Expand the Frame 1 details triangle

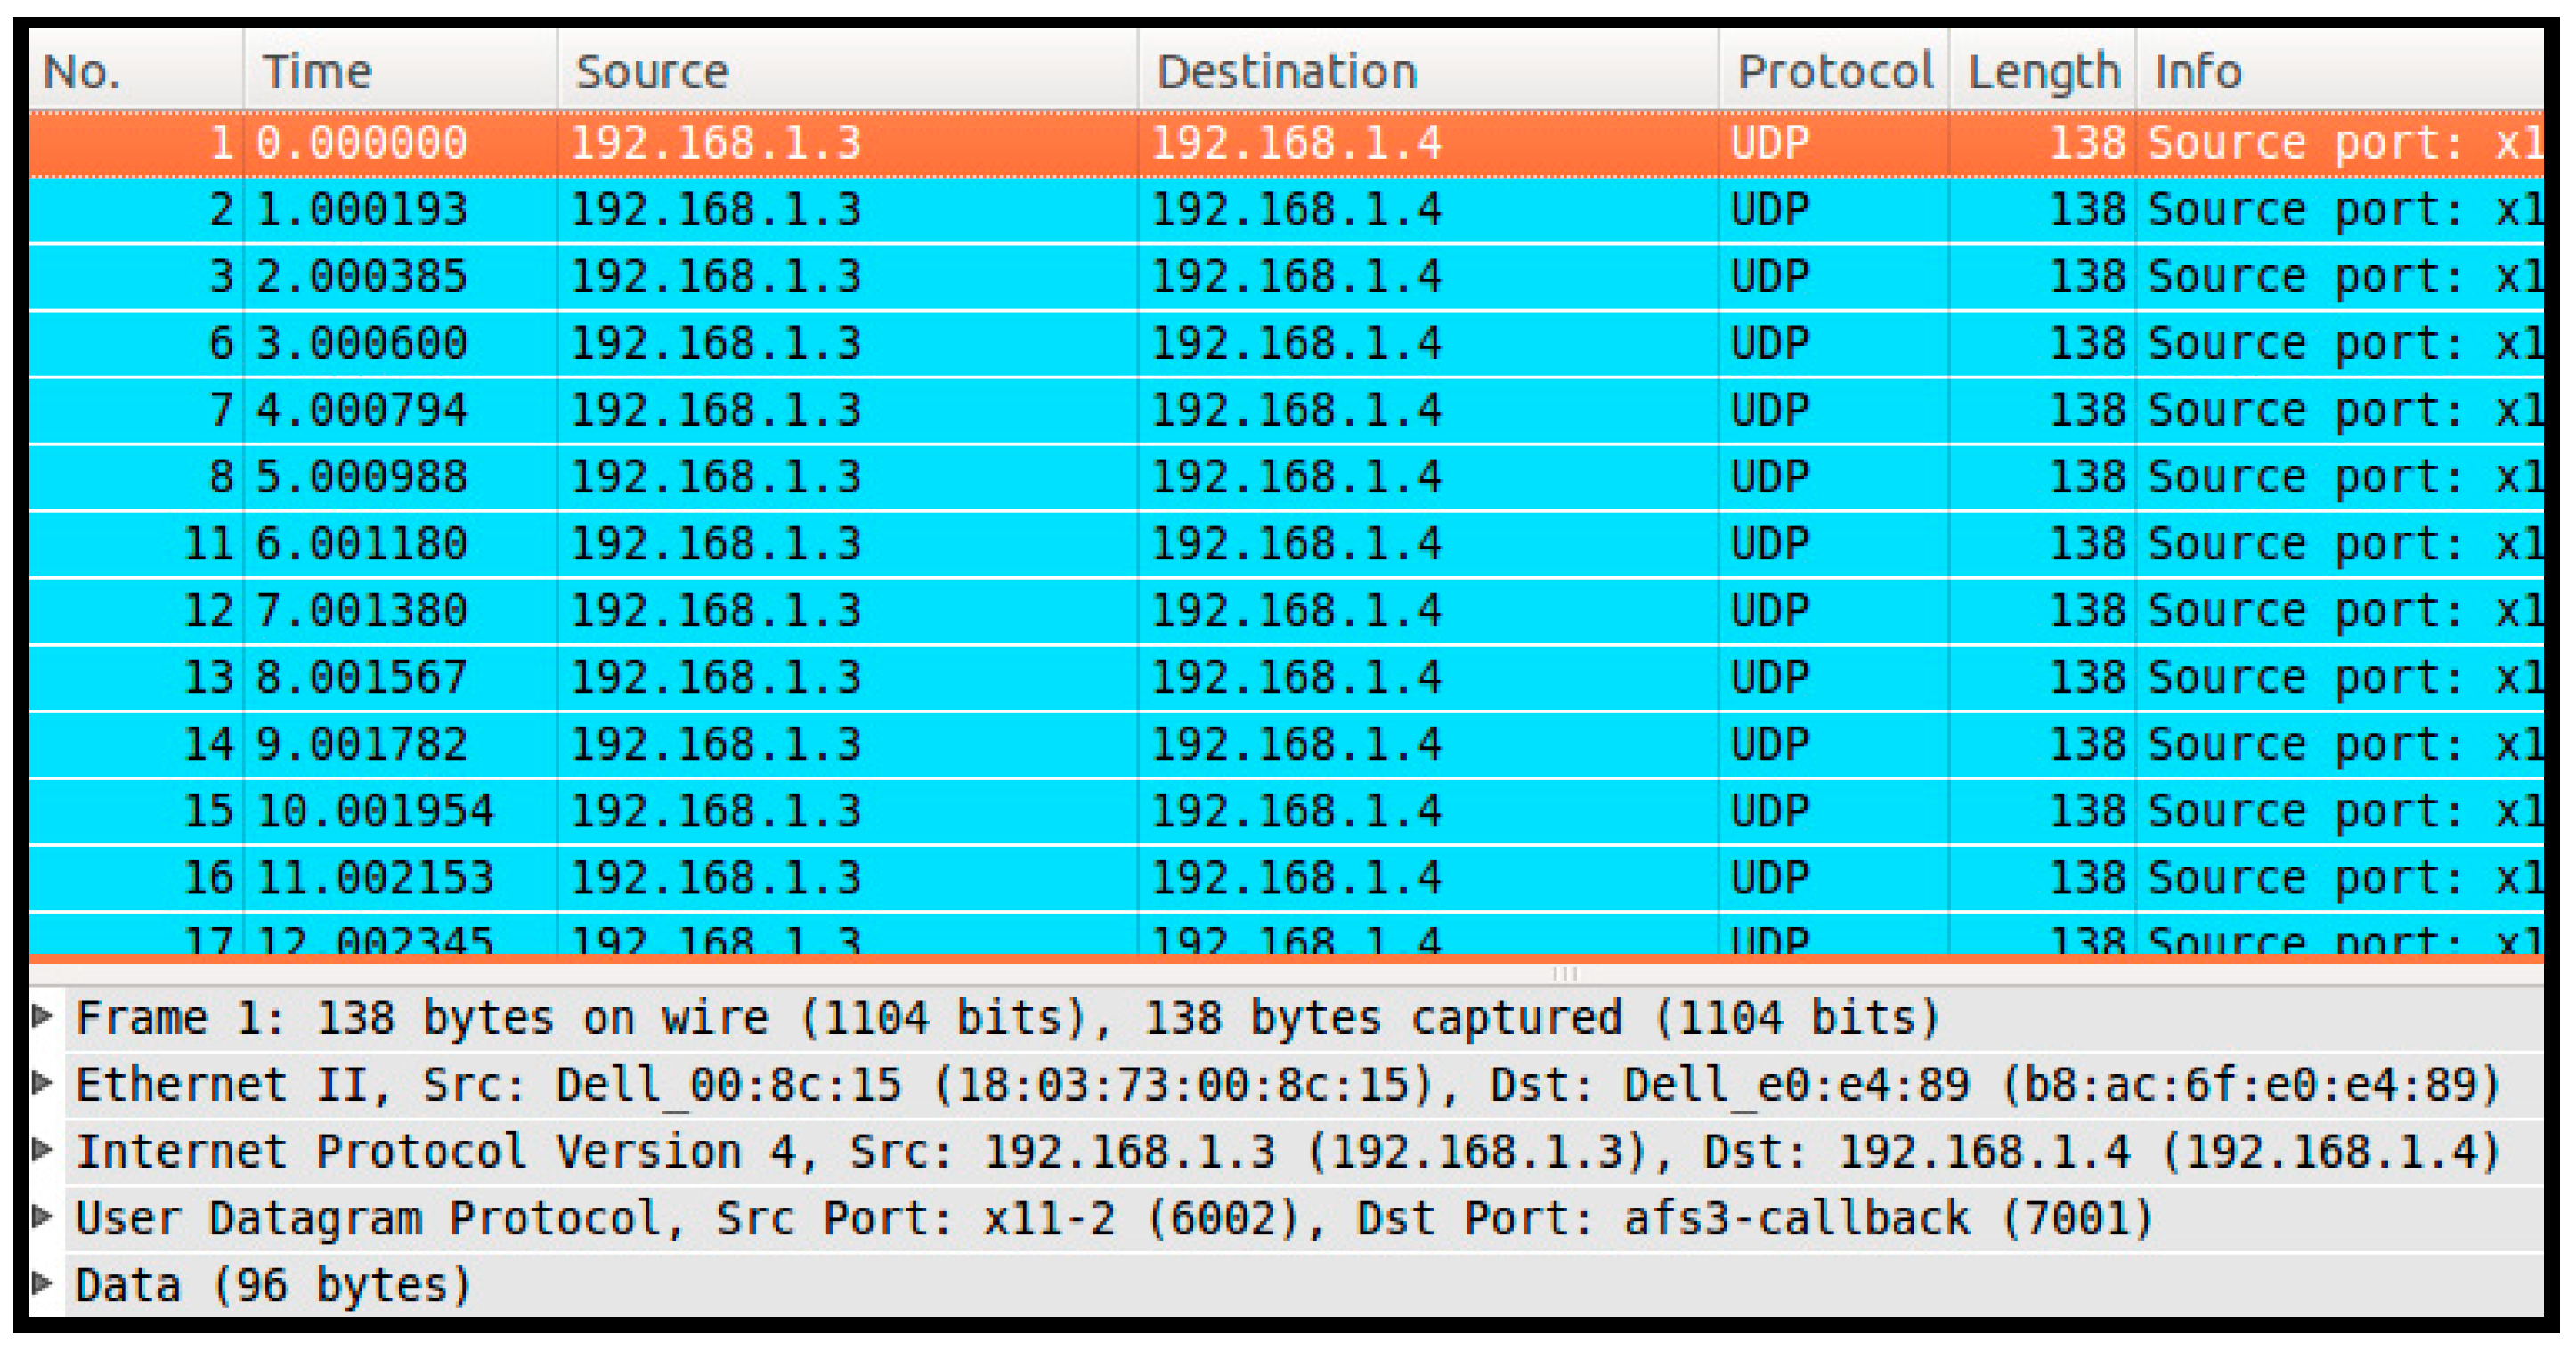click(x=42, y=1016)
